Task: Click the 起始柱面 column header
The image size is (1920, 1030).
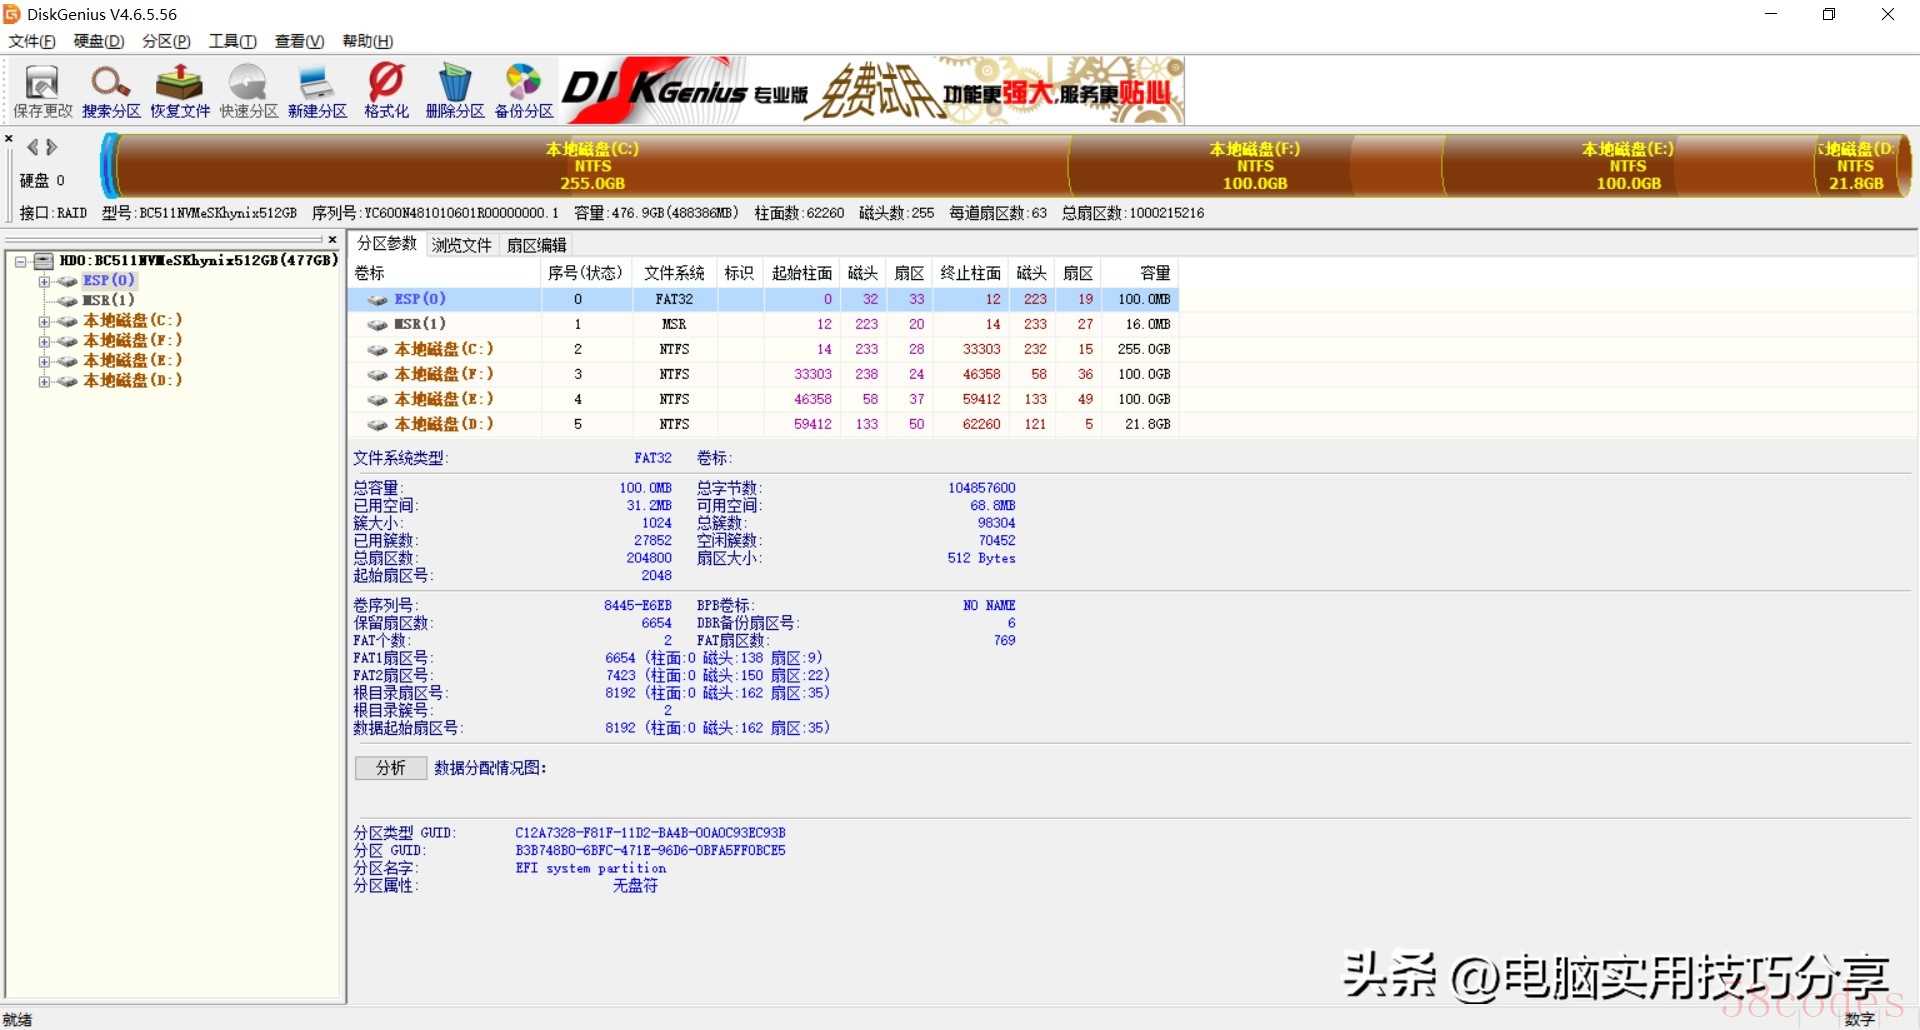Action: coord(802,273)
